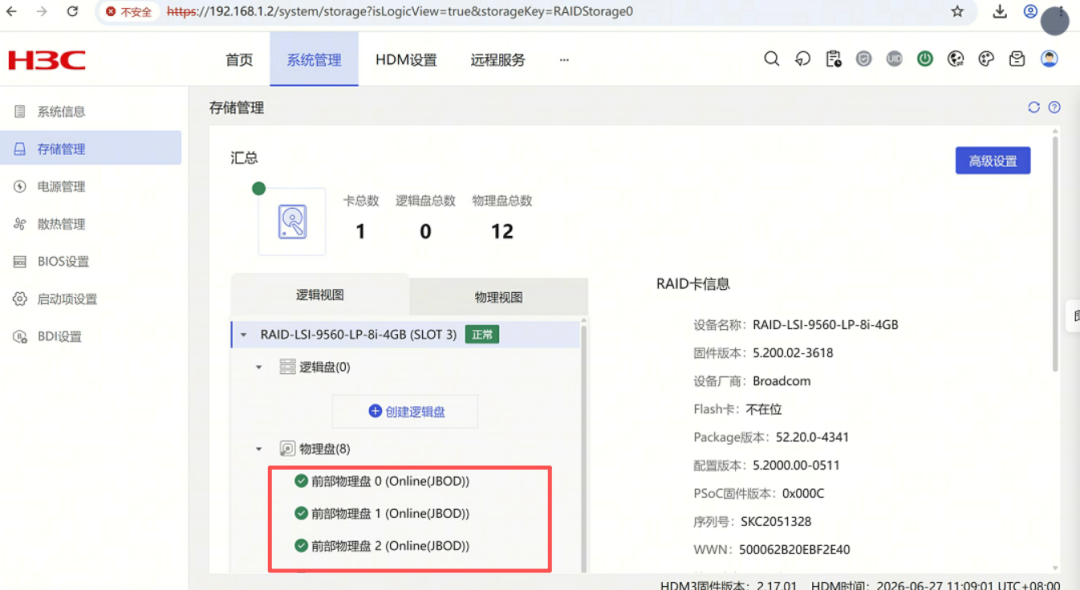Click the gray shield status icon
The image size is (1080, 590).
pos(864,59)
